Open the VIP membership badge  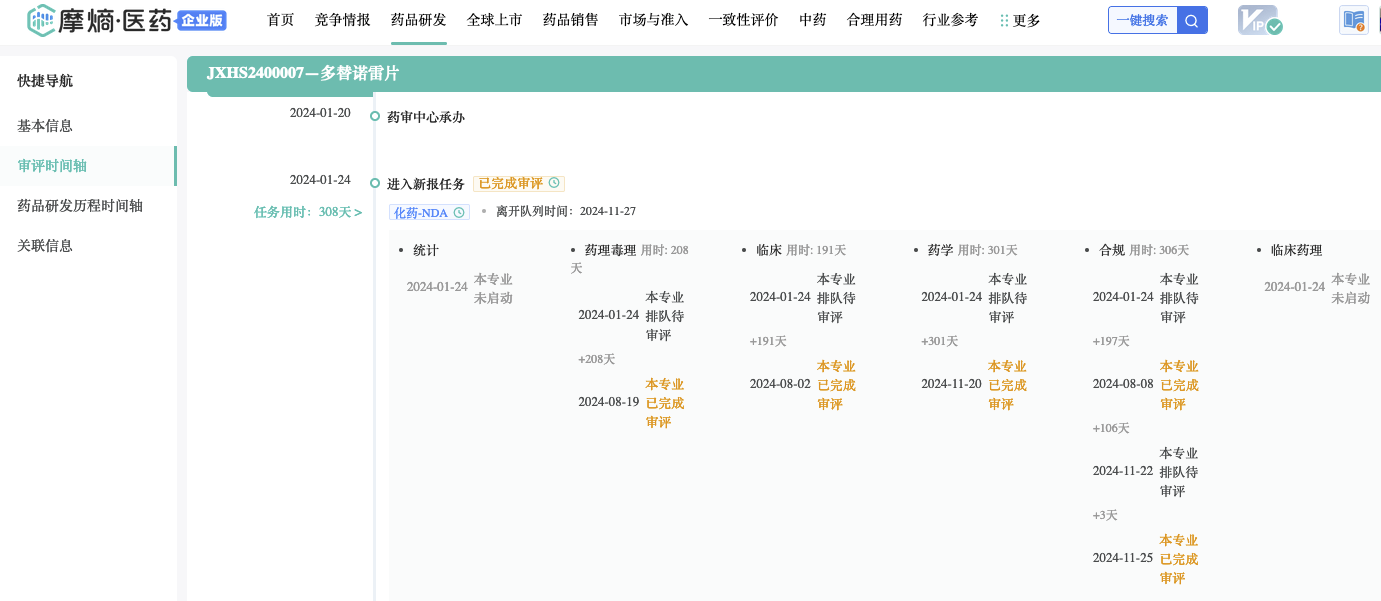click(1259, 20)
